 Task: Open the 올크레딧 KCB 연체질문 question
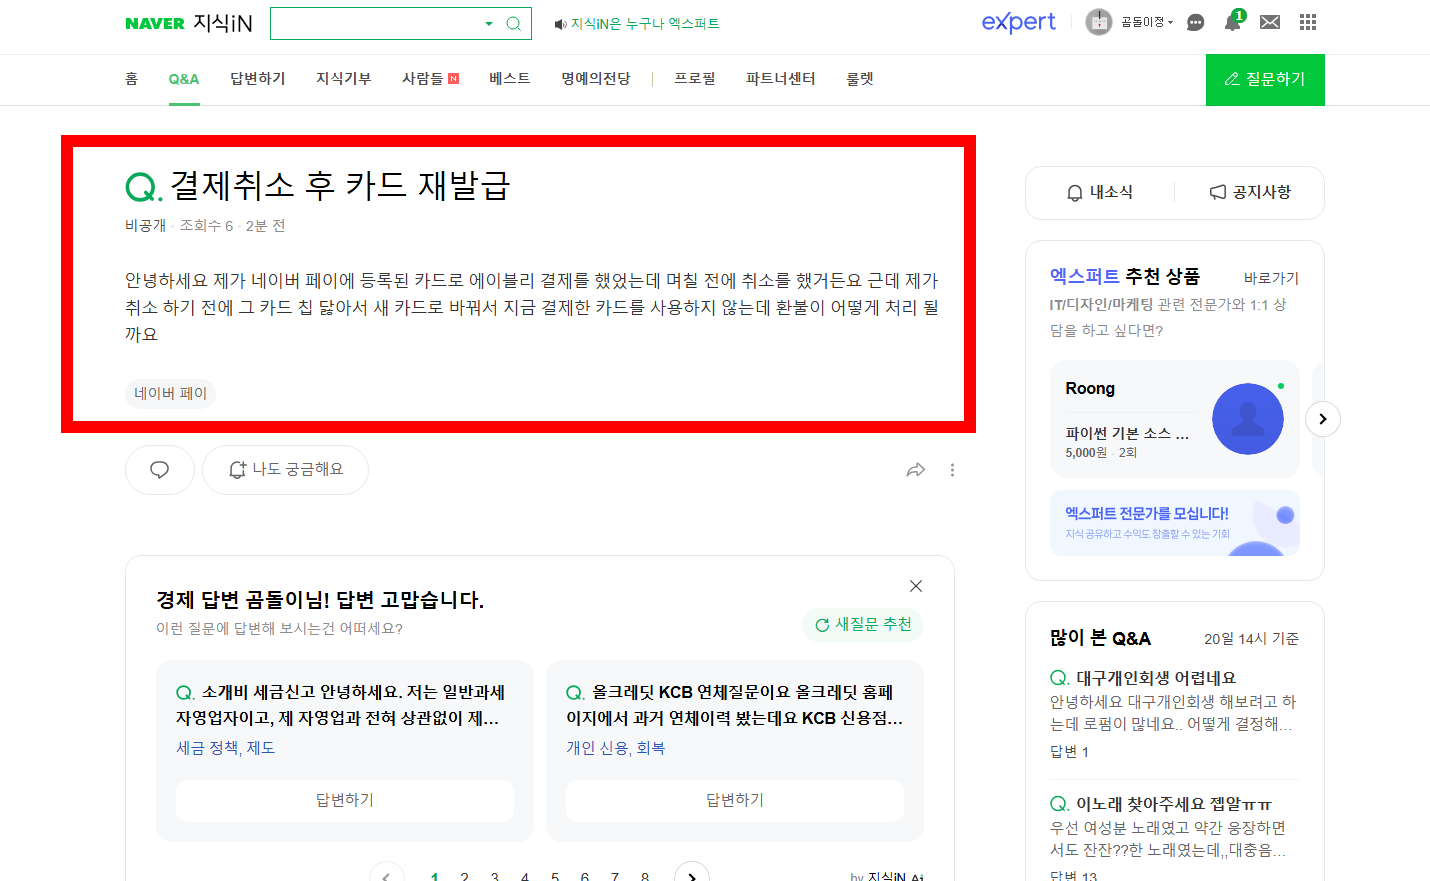734,705
